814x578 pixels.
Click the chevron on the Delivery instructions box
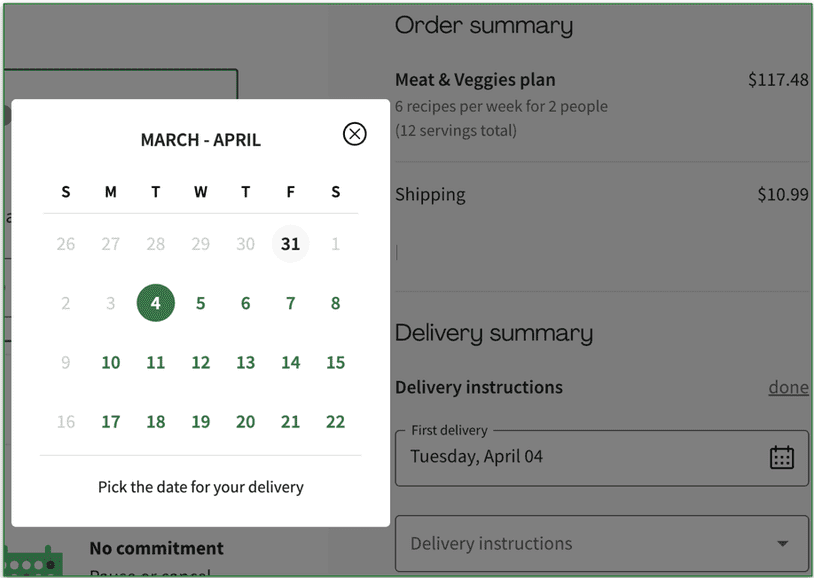pos(783,543)
